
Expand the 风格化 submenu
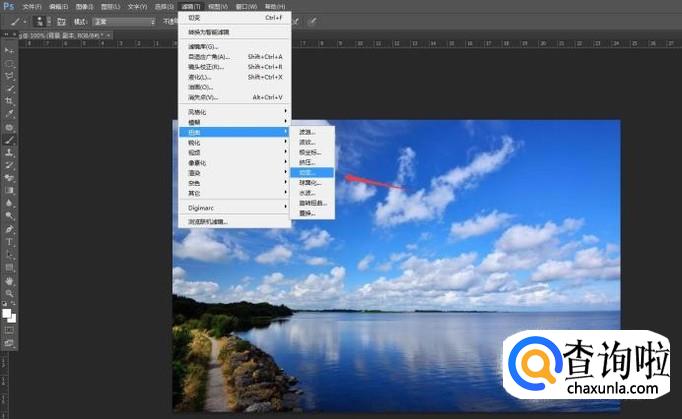click(234, 112)
